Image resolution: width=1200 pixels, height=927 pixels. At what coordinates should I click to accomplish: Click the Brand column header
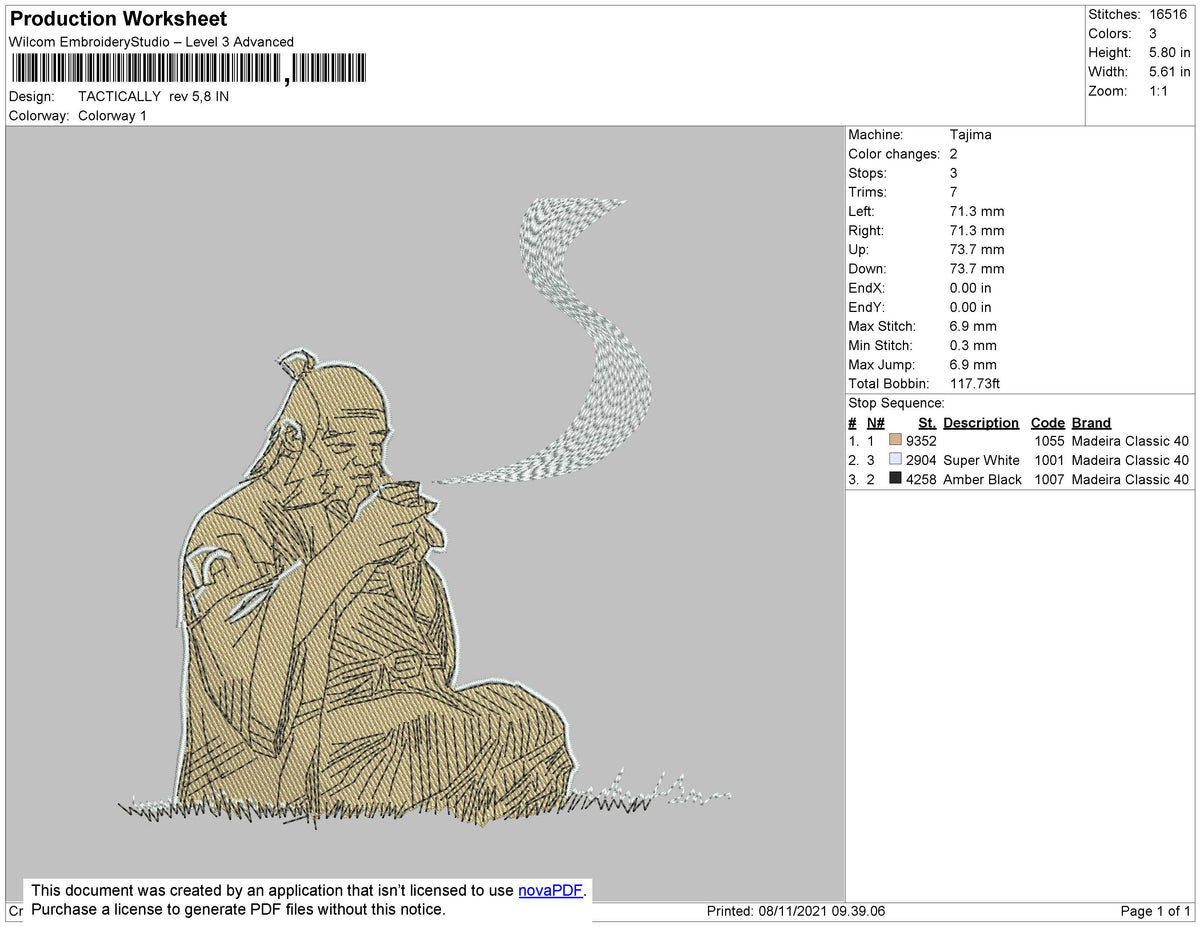click(x=1091, y=423)
